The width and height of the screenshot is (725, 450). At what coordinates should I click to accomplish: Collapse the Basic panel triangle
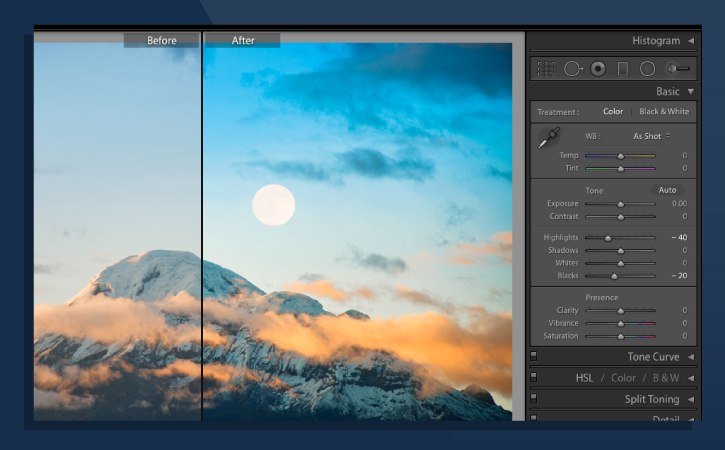[x=691, y=91]
